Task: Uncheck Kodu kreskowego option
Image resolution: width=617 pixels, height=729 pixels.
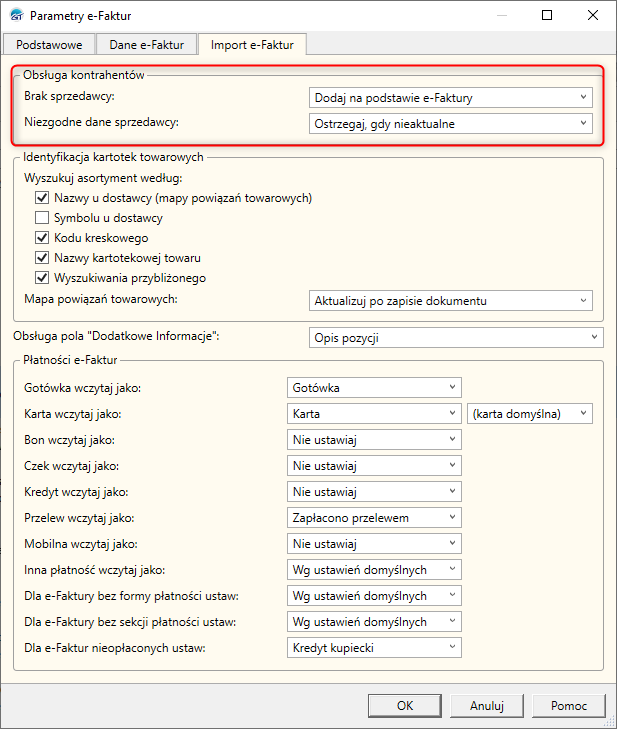Action: [43, 238]
